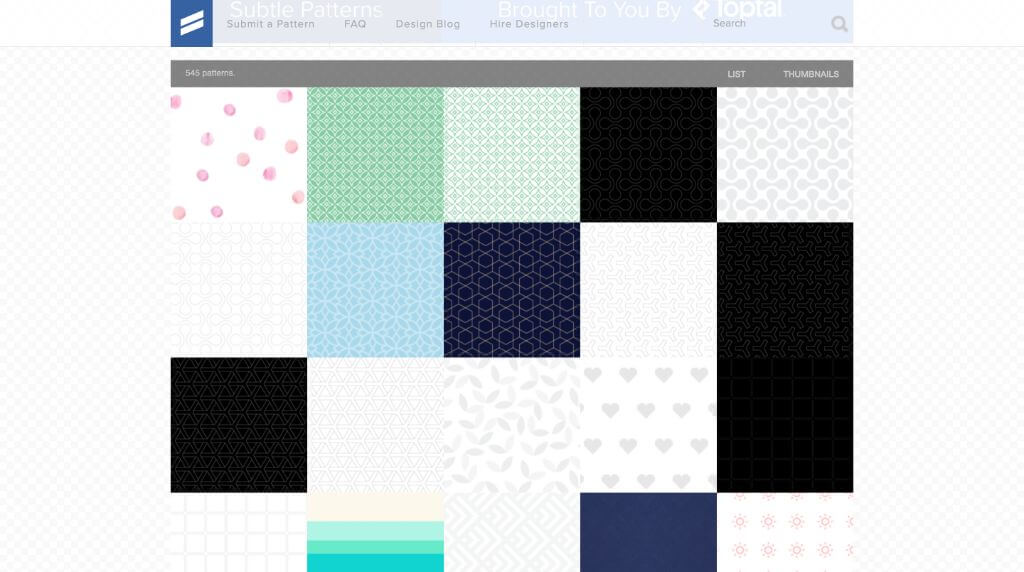
Task: Click the Toptal logo in header
Action: (x=738, y=9)
